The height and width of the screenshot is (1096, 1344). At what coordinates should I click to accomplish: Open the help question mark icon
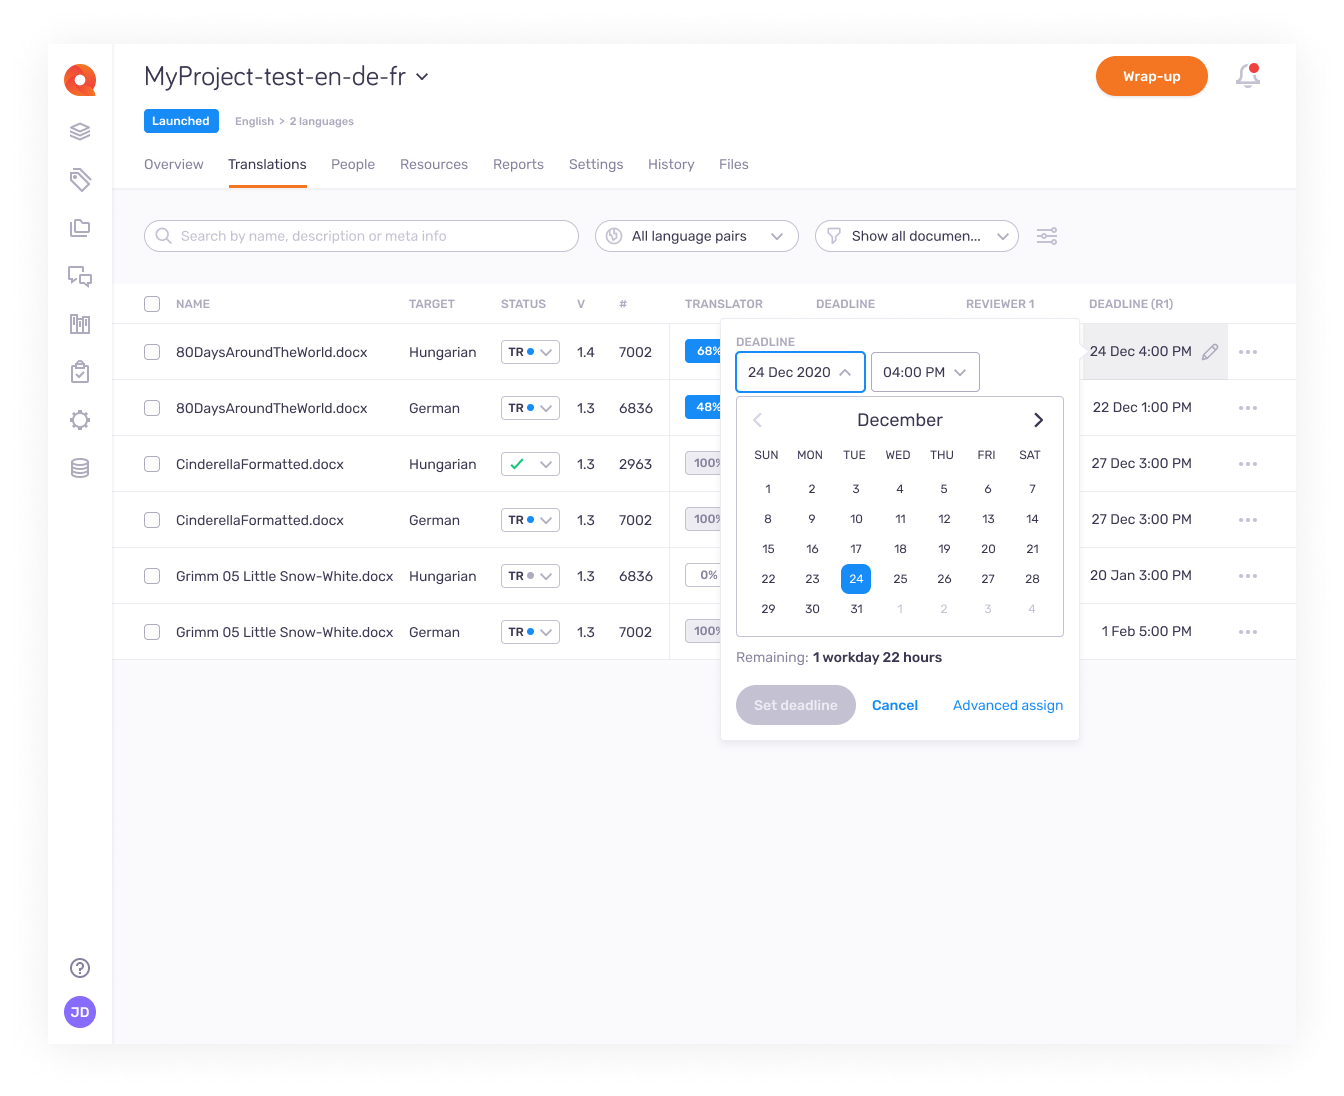pos(80,968)
